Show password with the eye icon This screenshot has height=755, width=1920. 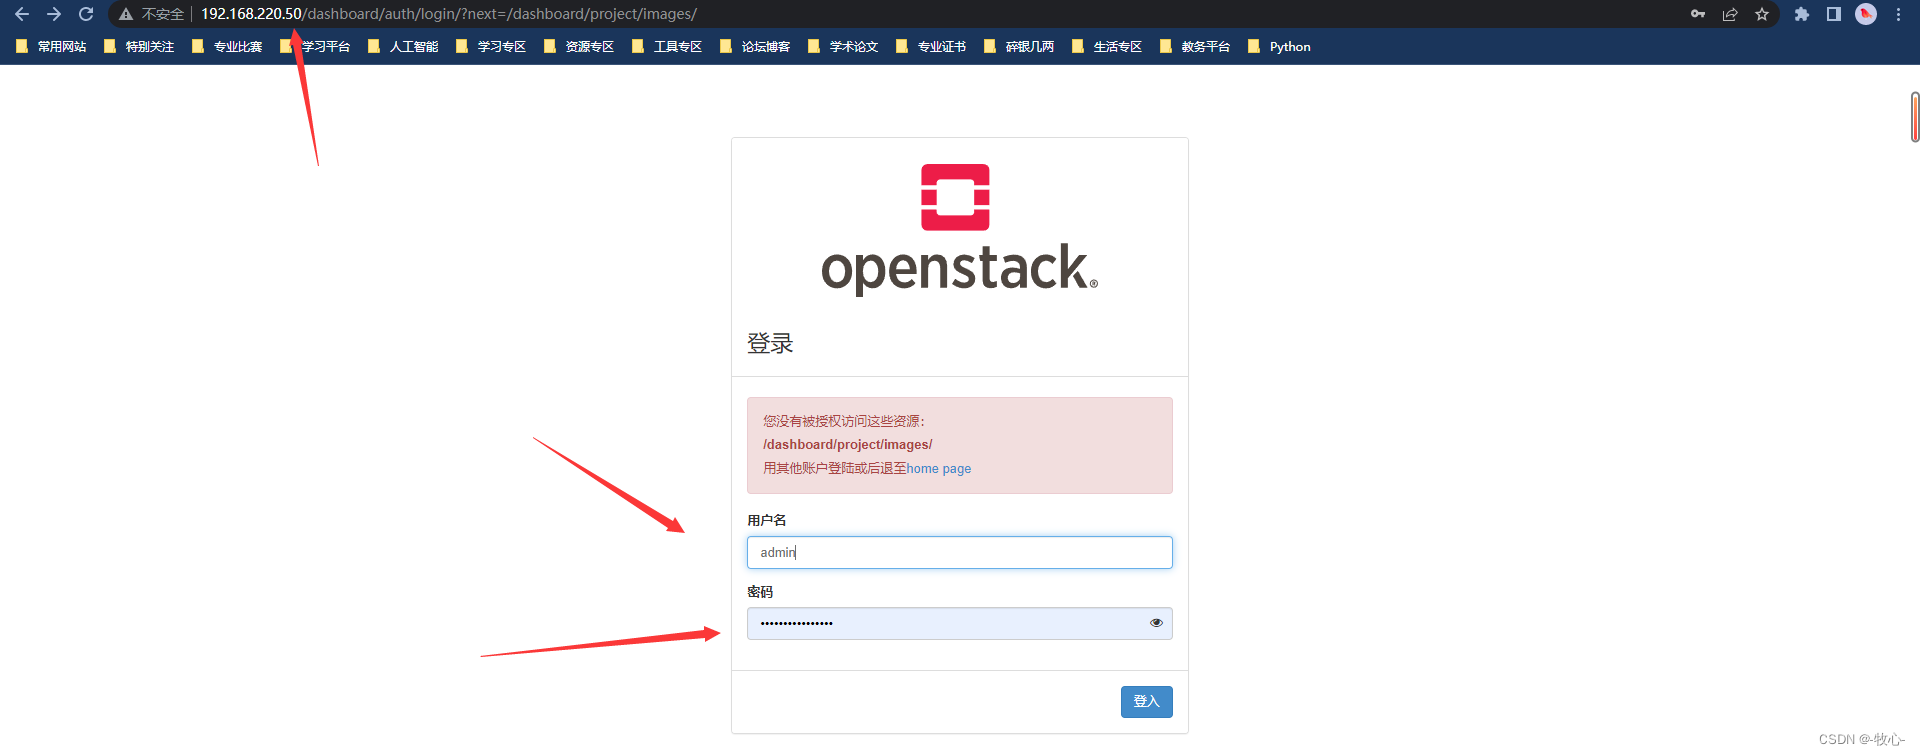[x=1156, y=623]
